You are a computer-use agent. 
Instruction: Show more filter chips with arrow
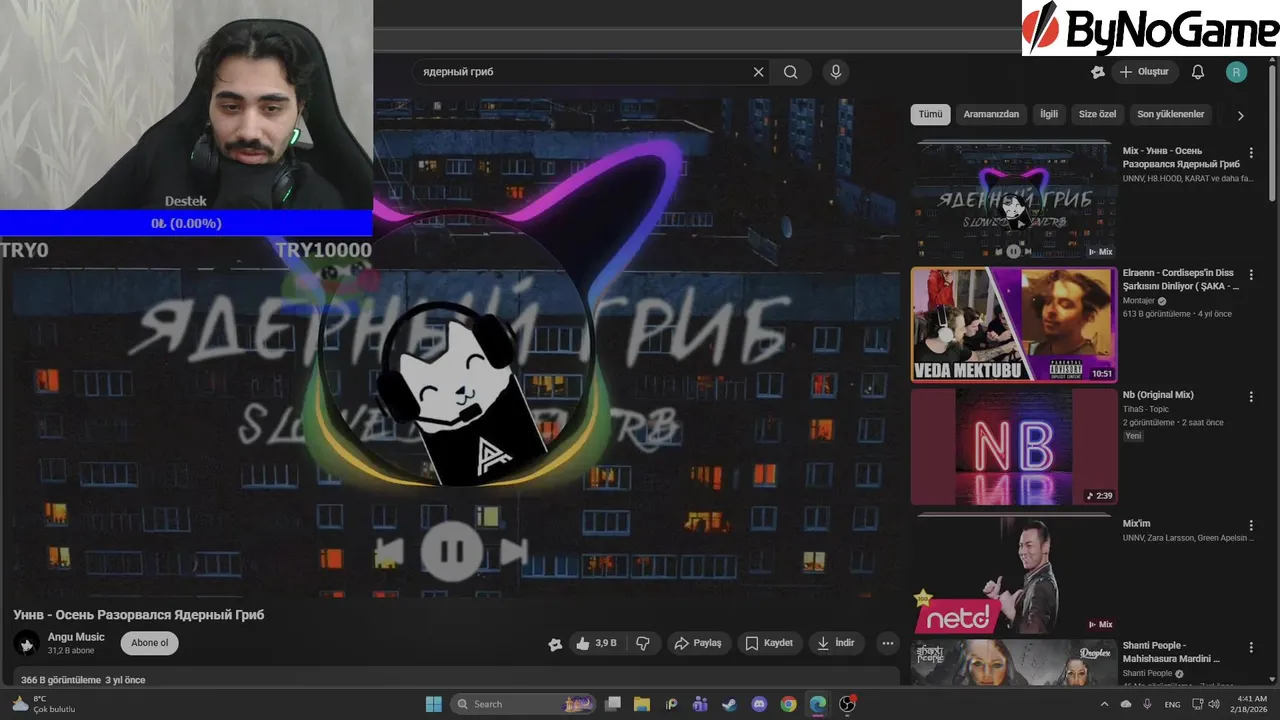coord(1241,115)
